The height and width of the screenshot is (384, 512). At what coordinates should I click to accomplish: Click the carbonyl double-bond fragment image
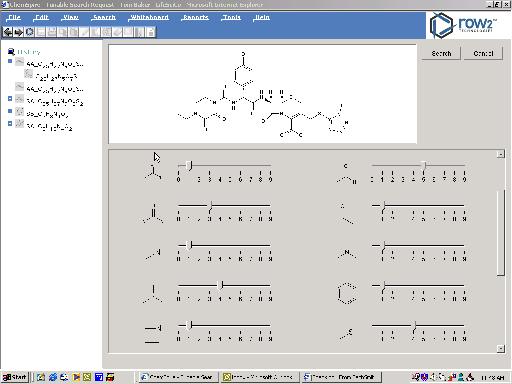(153, 213)
